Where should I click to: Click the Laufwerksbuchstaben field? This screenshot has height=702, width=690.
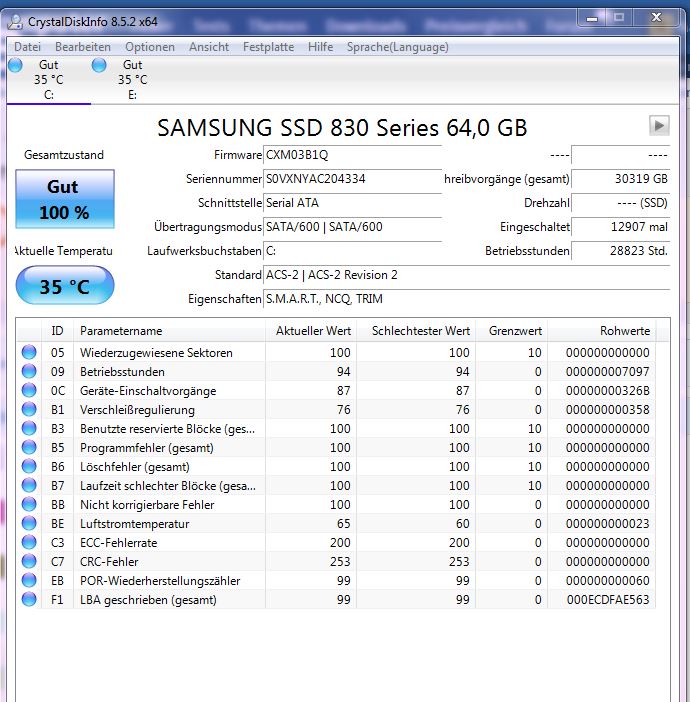(x=352, y=251)
